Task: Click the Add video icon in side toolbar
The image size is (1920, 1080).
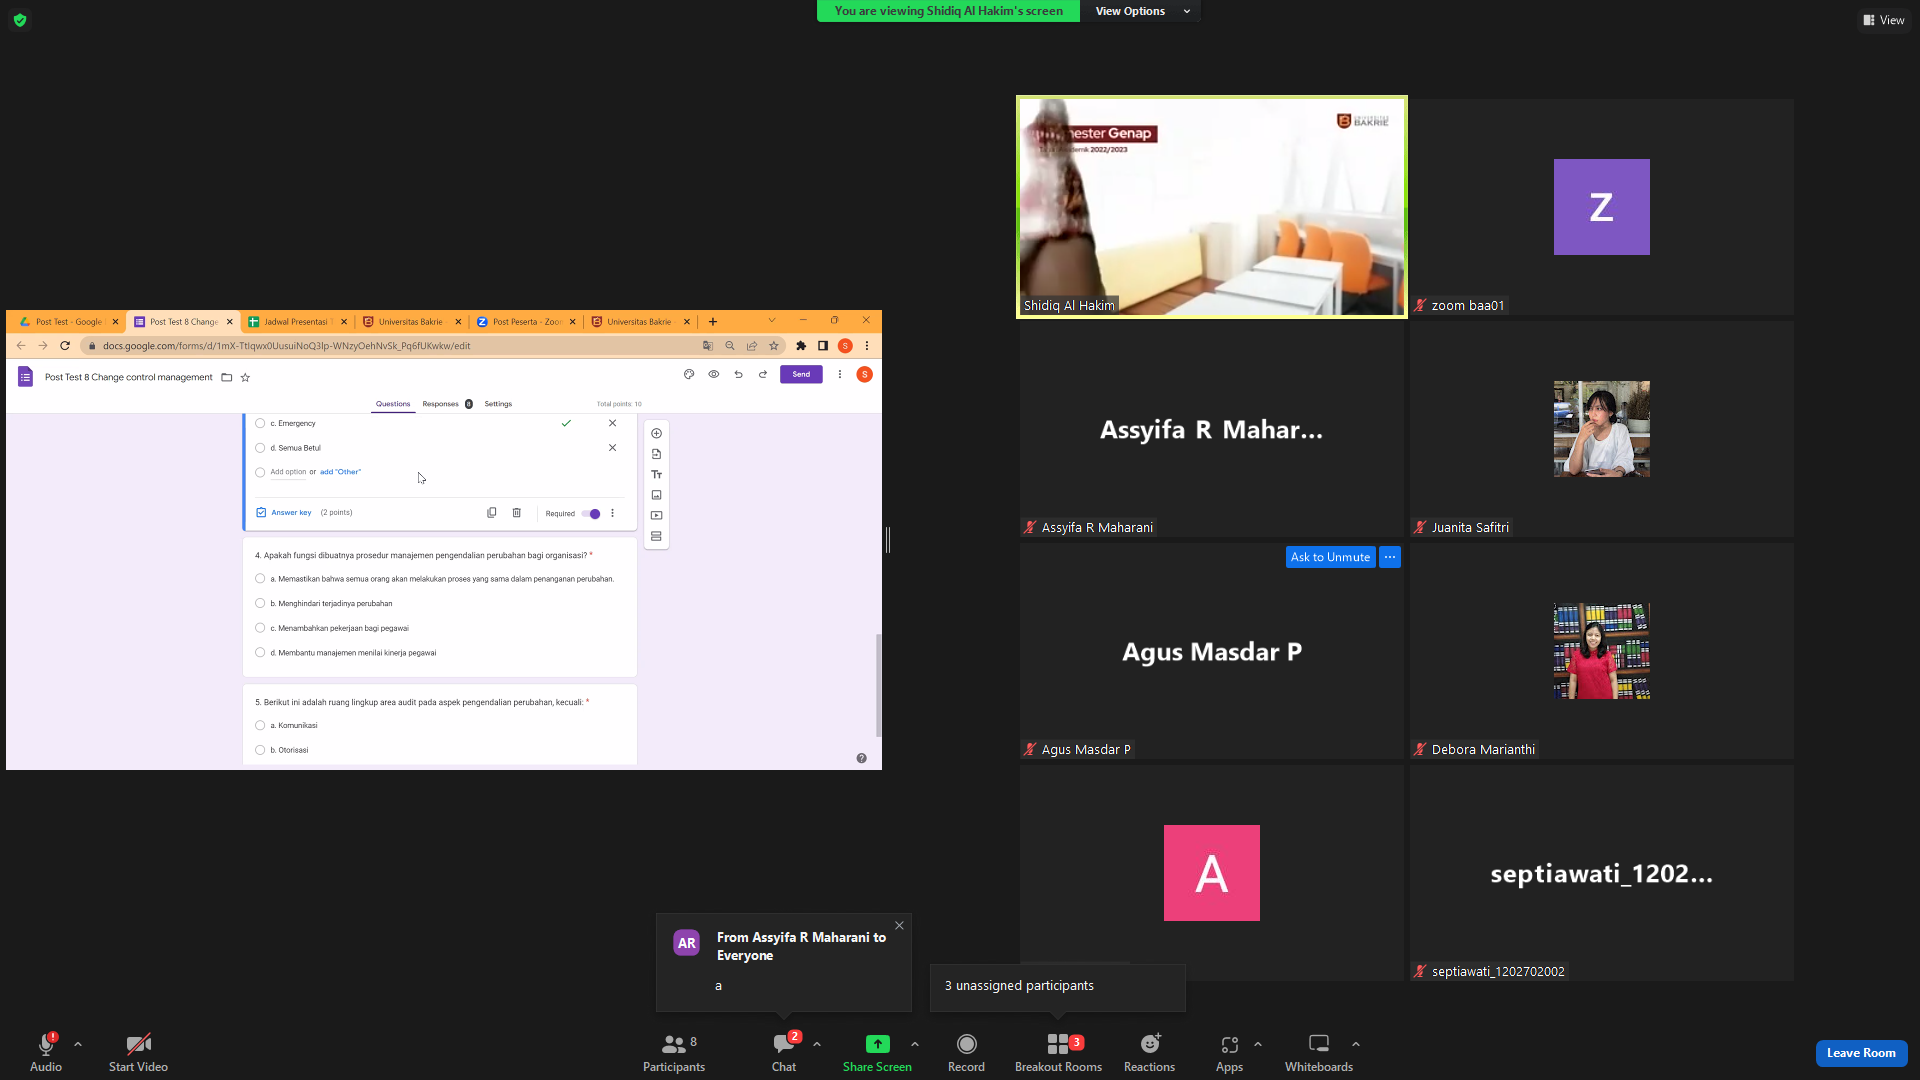Action: [657, 516]
